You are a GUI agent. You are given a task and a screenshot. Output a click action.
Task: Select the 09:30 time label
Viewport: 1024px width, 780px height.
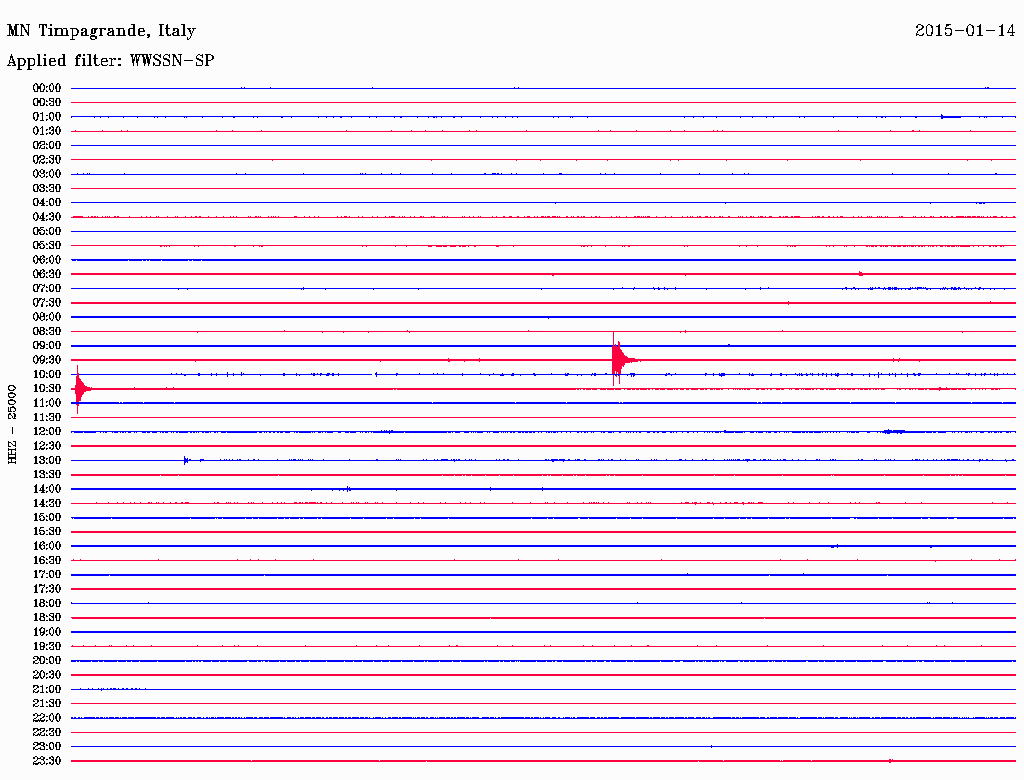click(47, 360)
